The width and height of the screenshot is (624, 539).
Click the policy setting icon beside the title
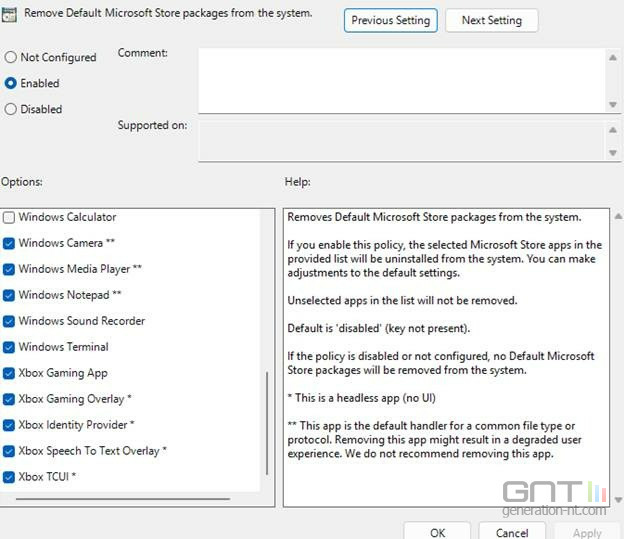pos(8,15)
